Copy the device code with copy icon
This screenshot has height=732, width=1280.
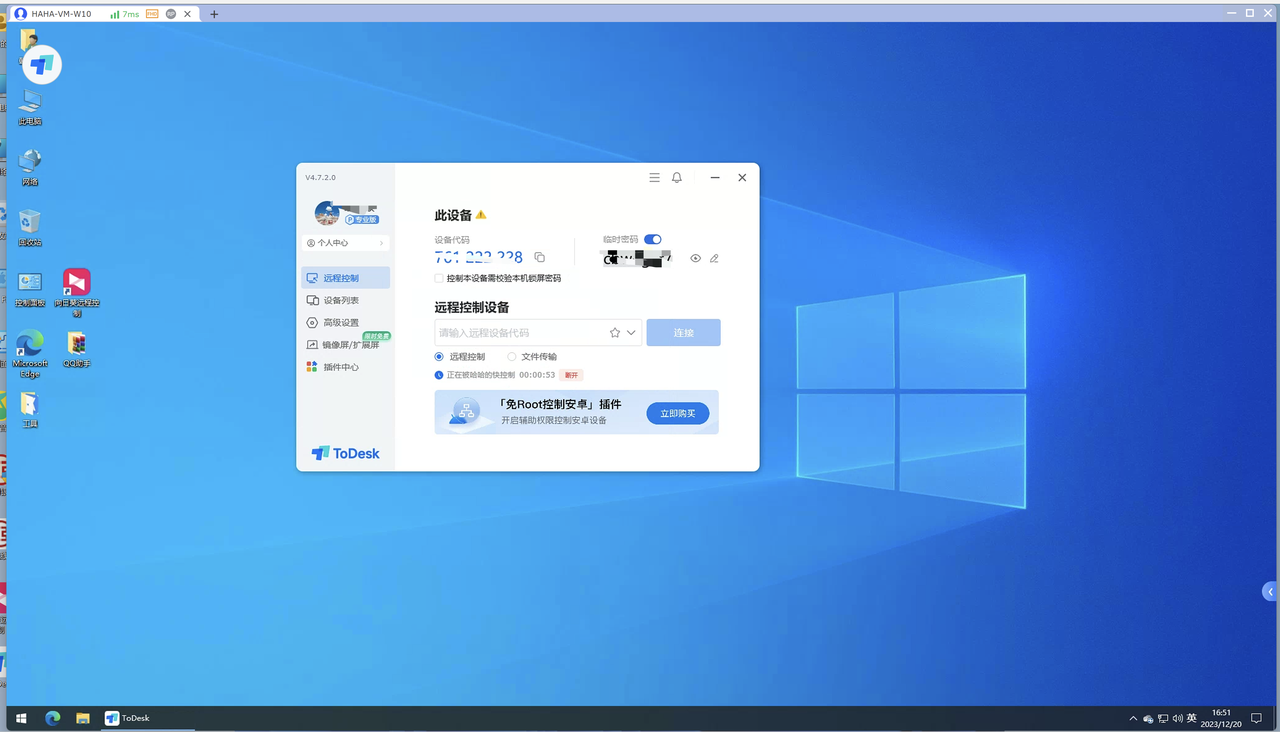point(540,257)
